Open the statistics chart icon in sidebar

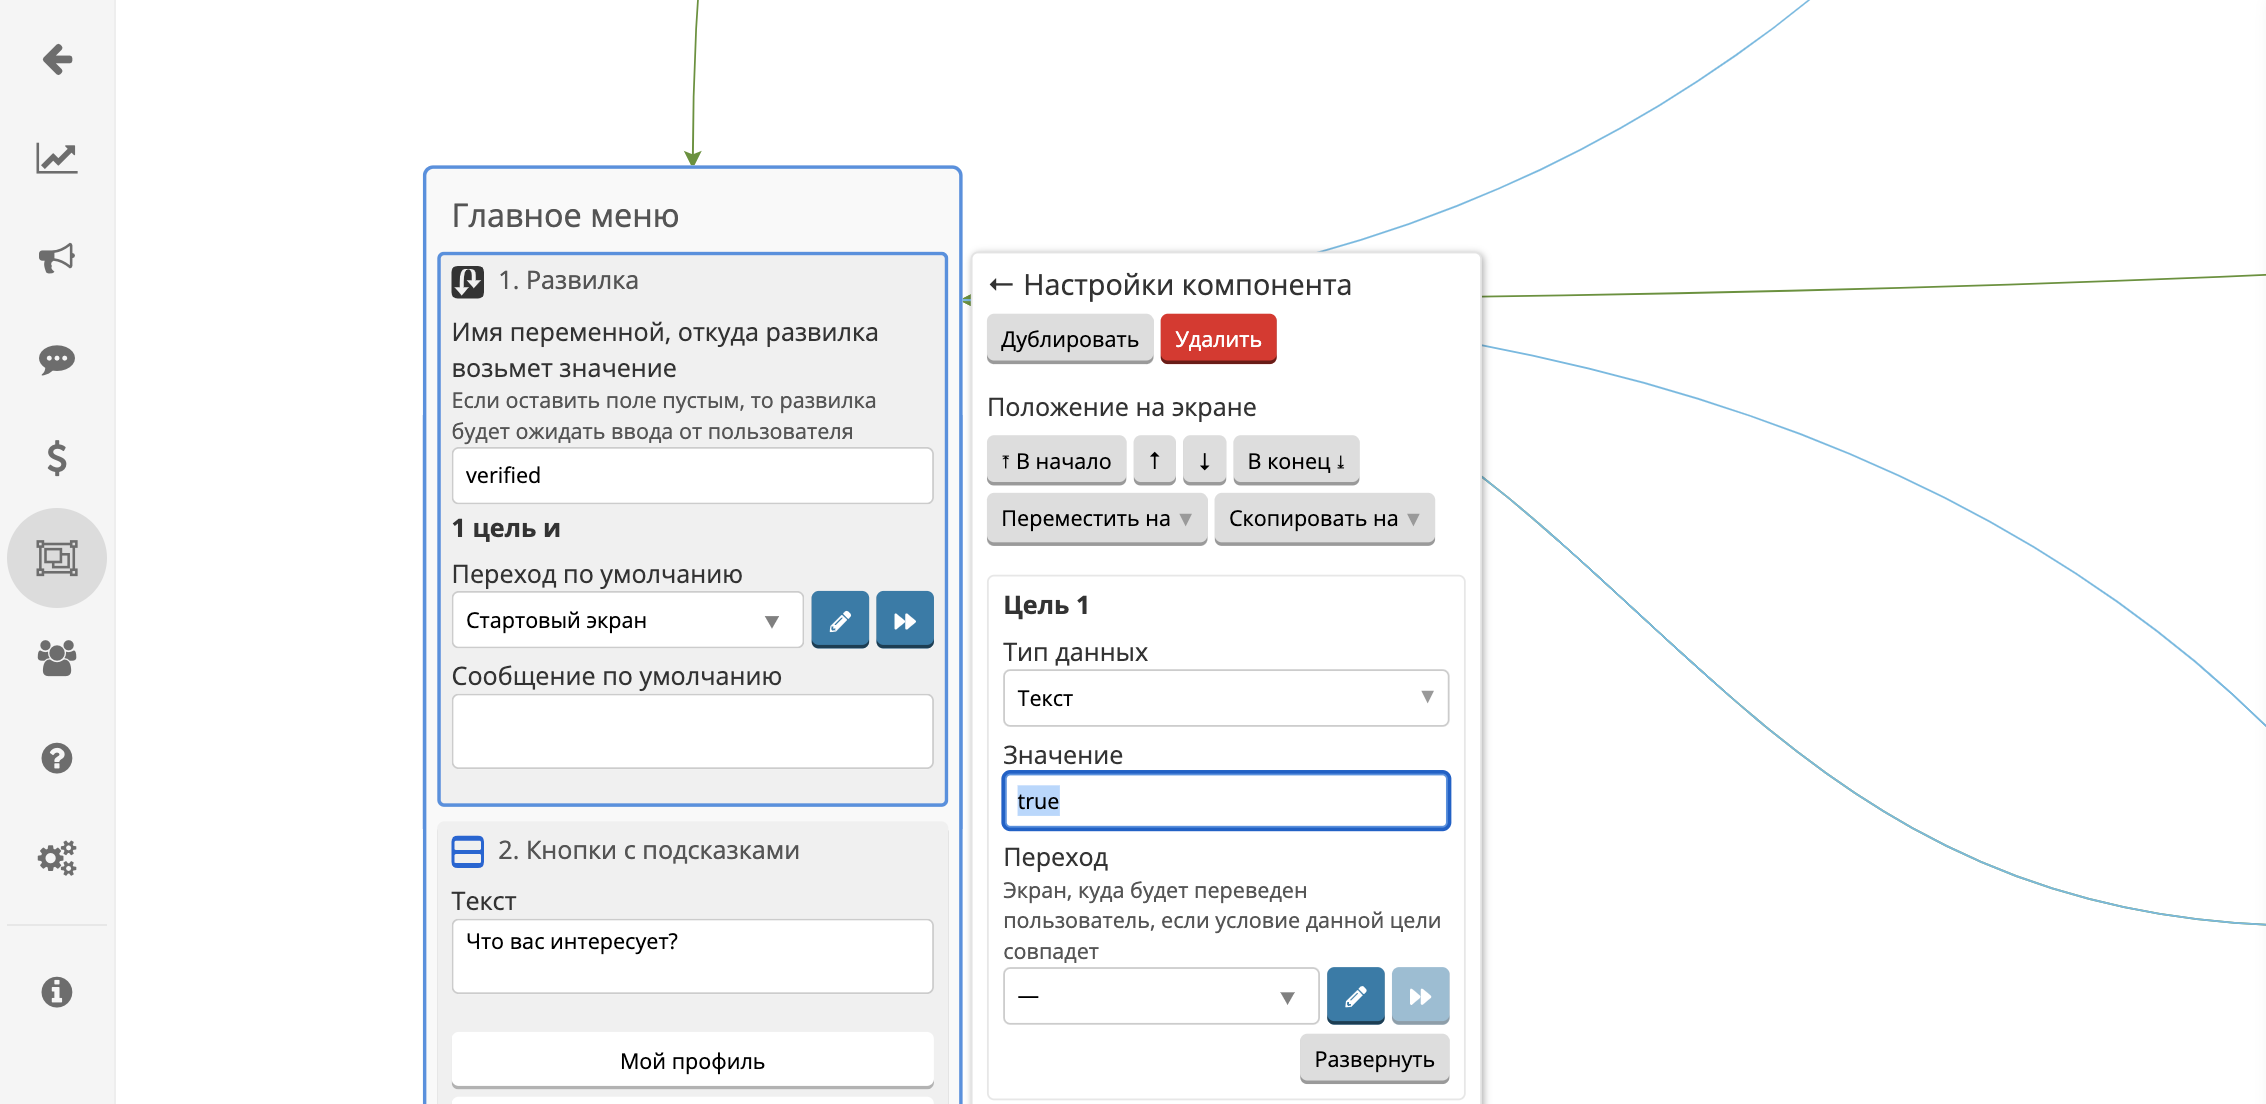(x=57, y=158)
